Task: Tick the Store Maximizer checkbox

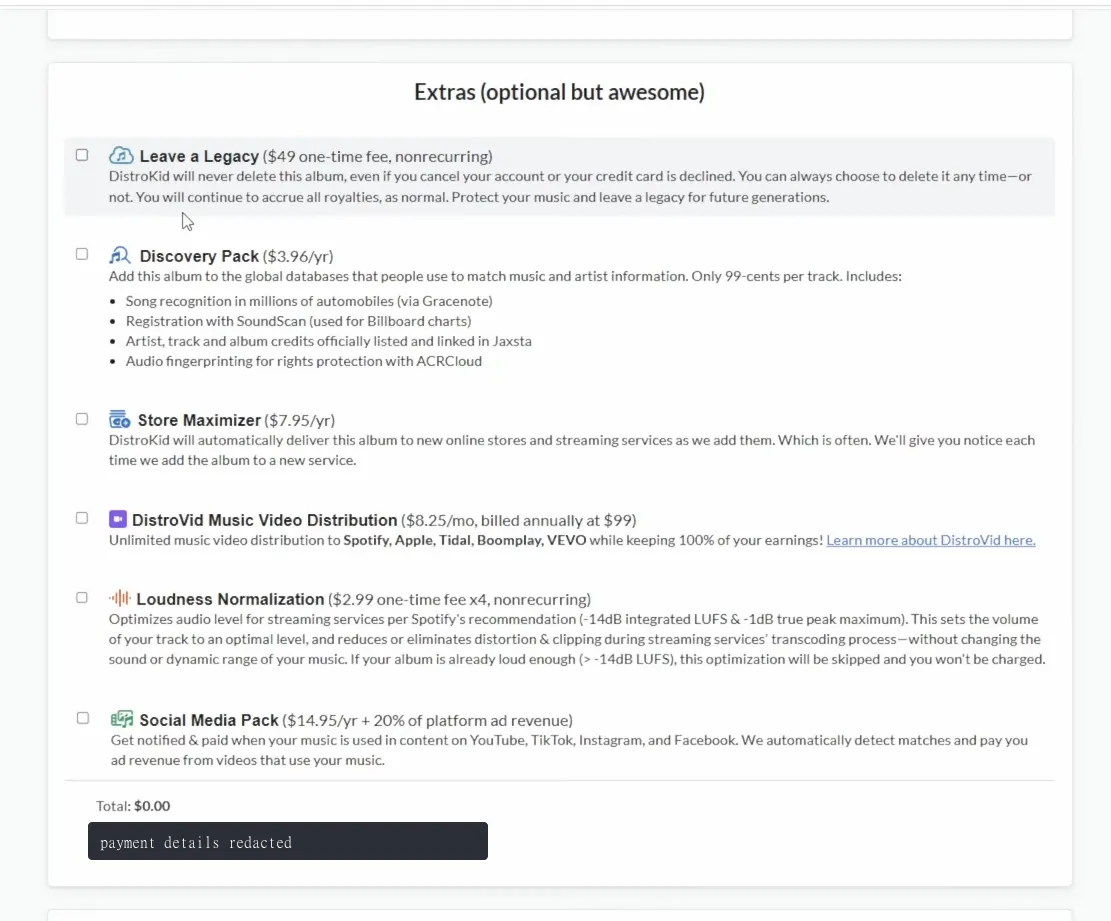Action: click(x=82, y=419)
